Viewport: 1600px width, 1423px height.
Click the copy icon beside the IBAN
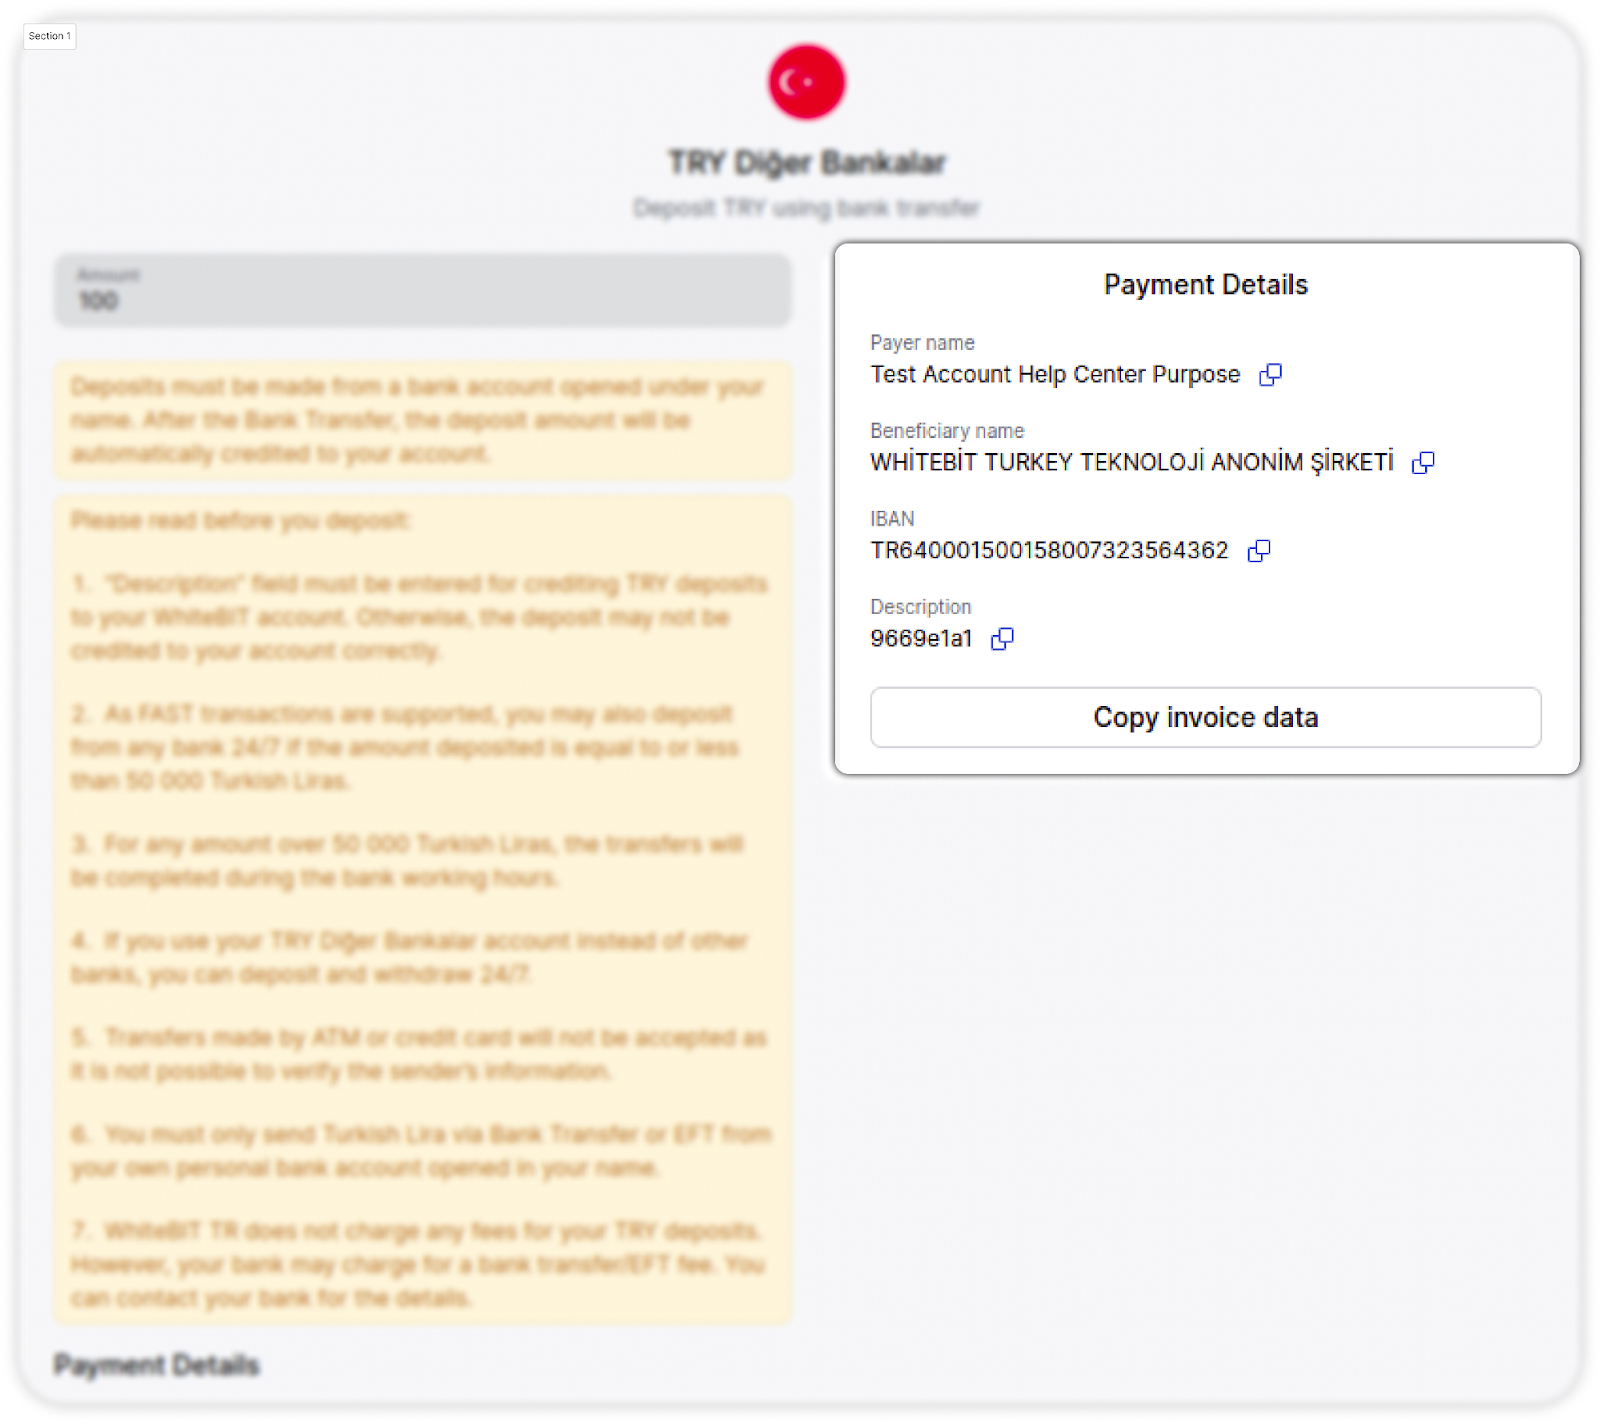click(x=1259, y=551)
